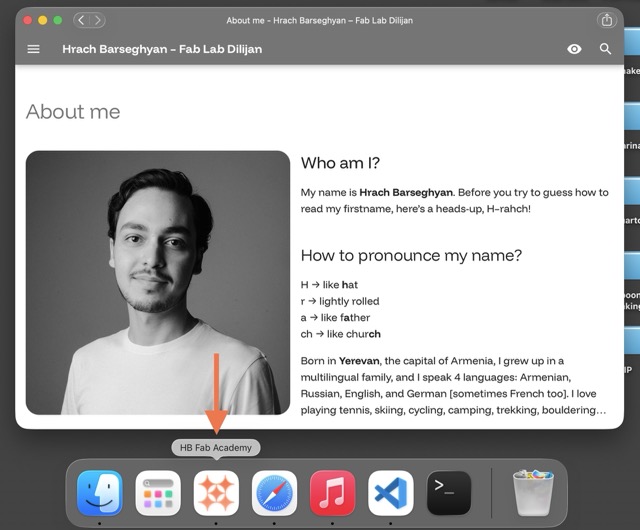Toggle the eye color scheme icon
The width and height of the screenshot is (640, 530).
coord(574,49)
